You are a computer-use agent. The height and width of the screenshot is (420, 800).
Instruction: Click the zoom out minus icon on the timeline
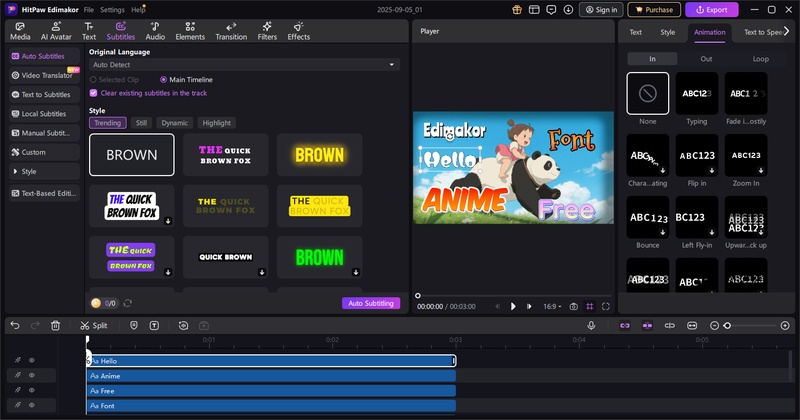[x=714, y=326]
